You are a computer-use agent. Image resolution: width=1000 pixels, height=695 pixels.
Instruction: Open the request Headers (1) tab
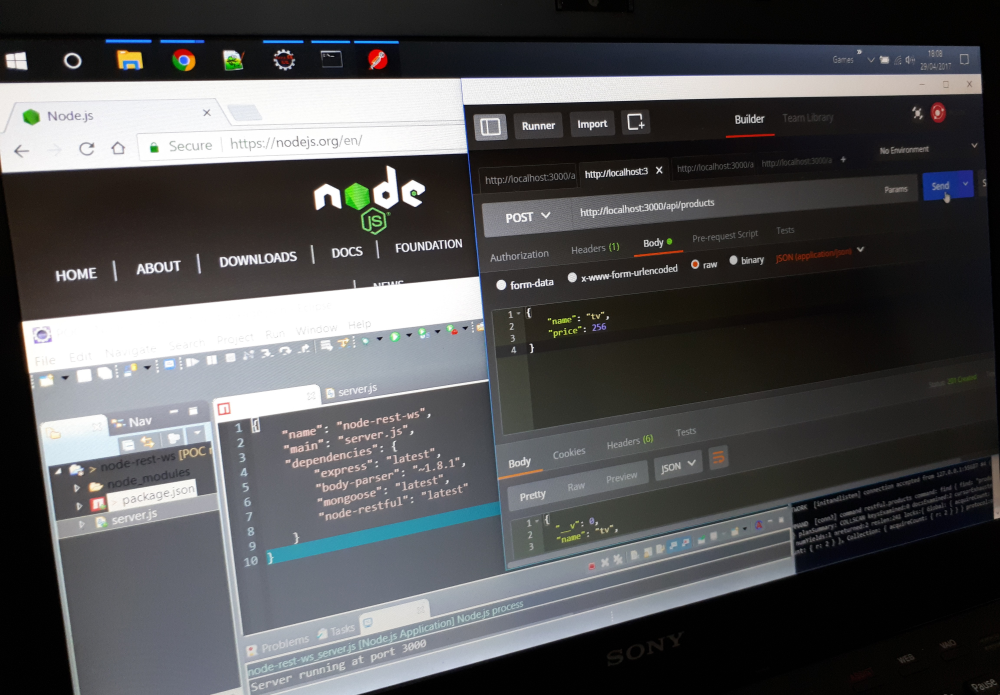click(595, 248)
